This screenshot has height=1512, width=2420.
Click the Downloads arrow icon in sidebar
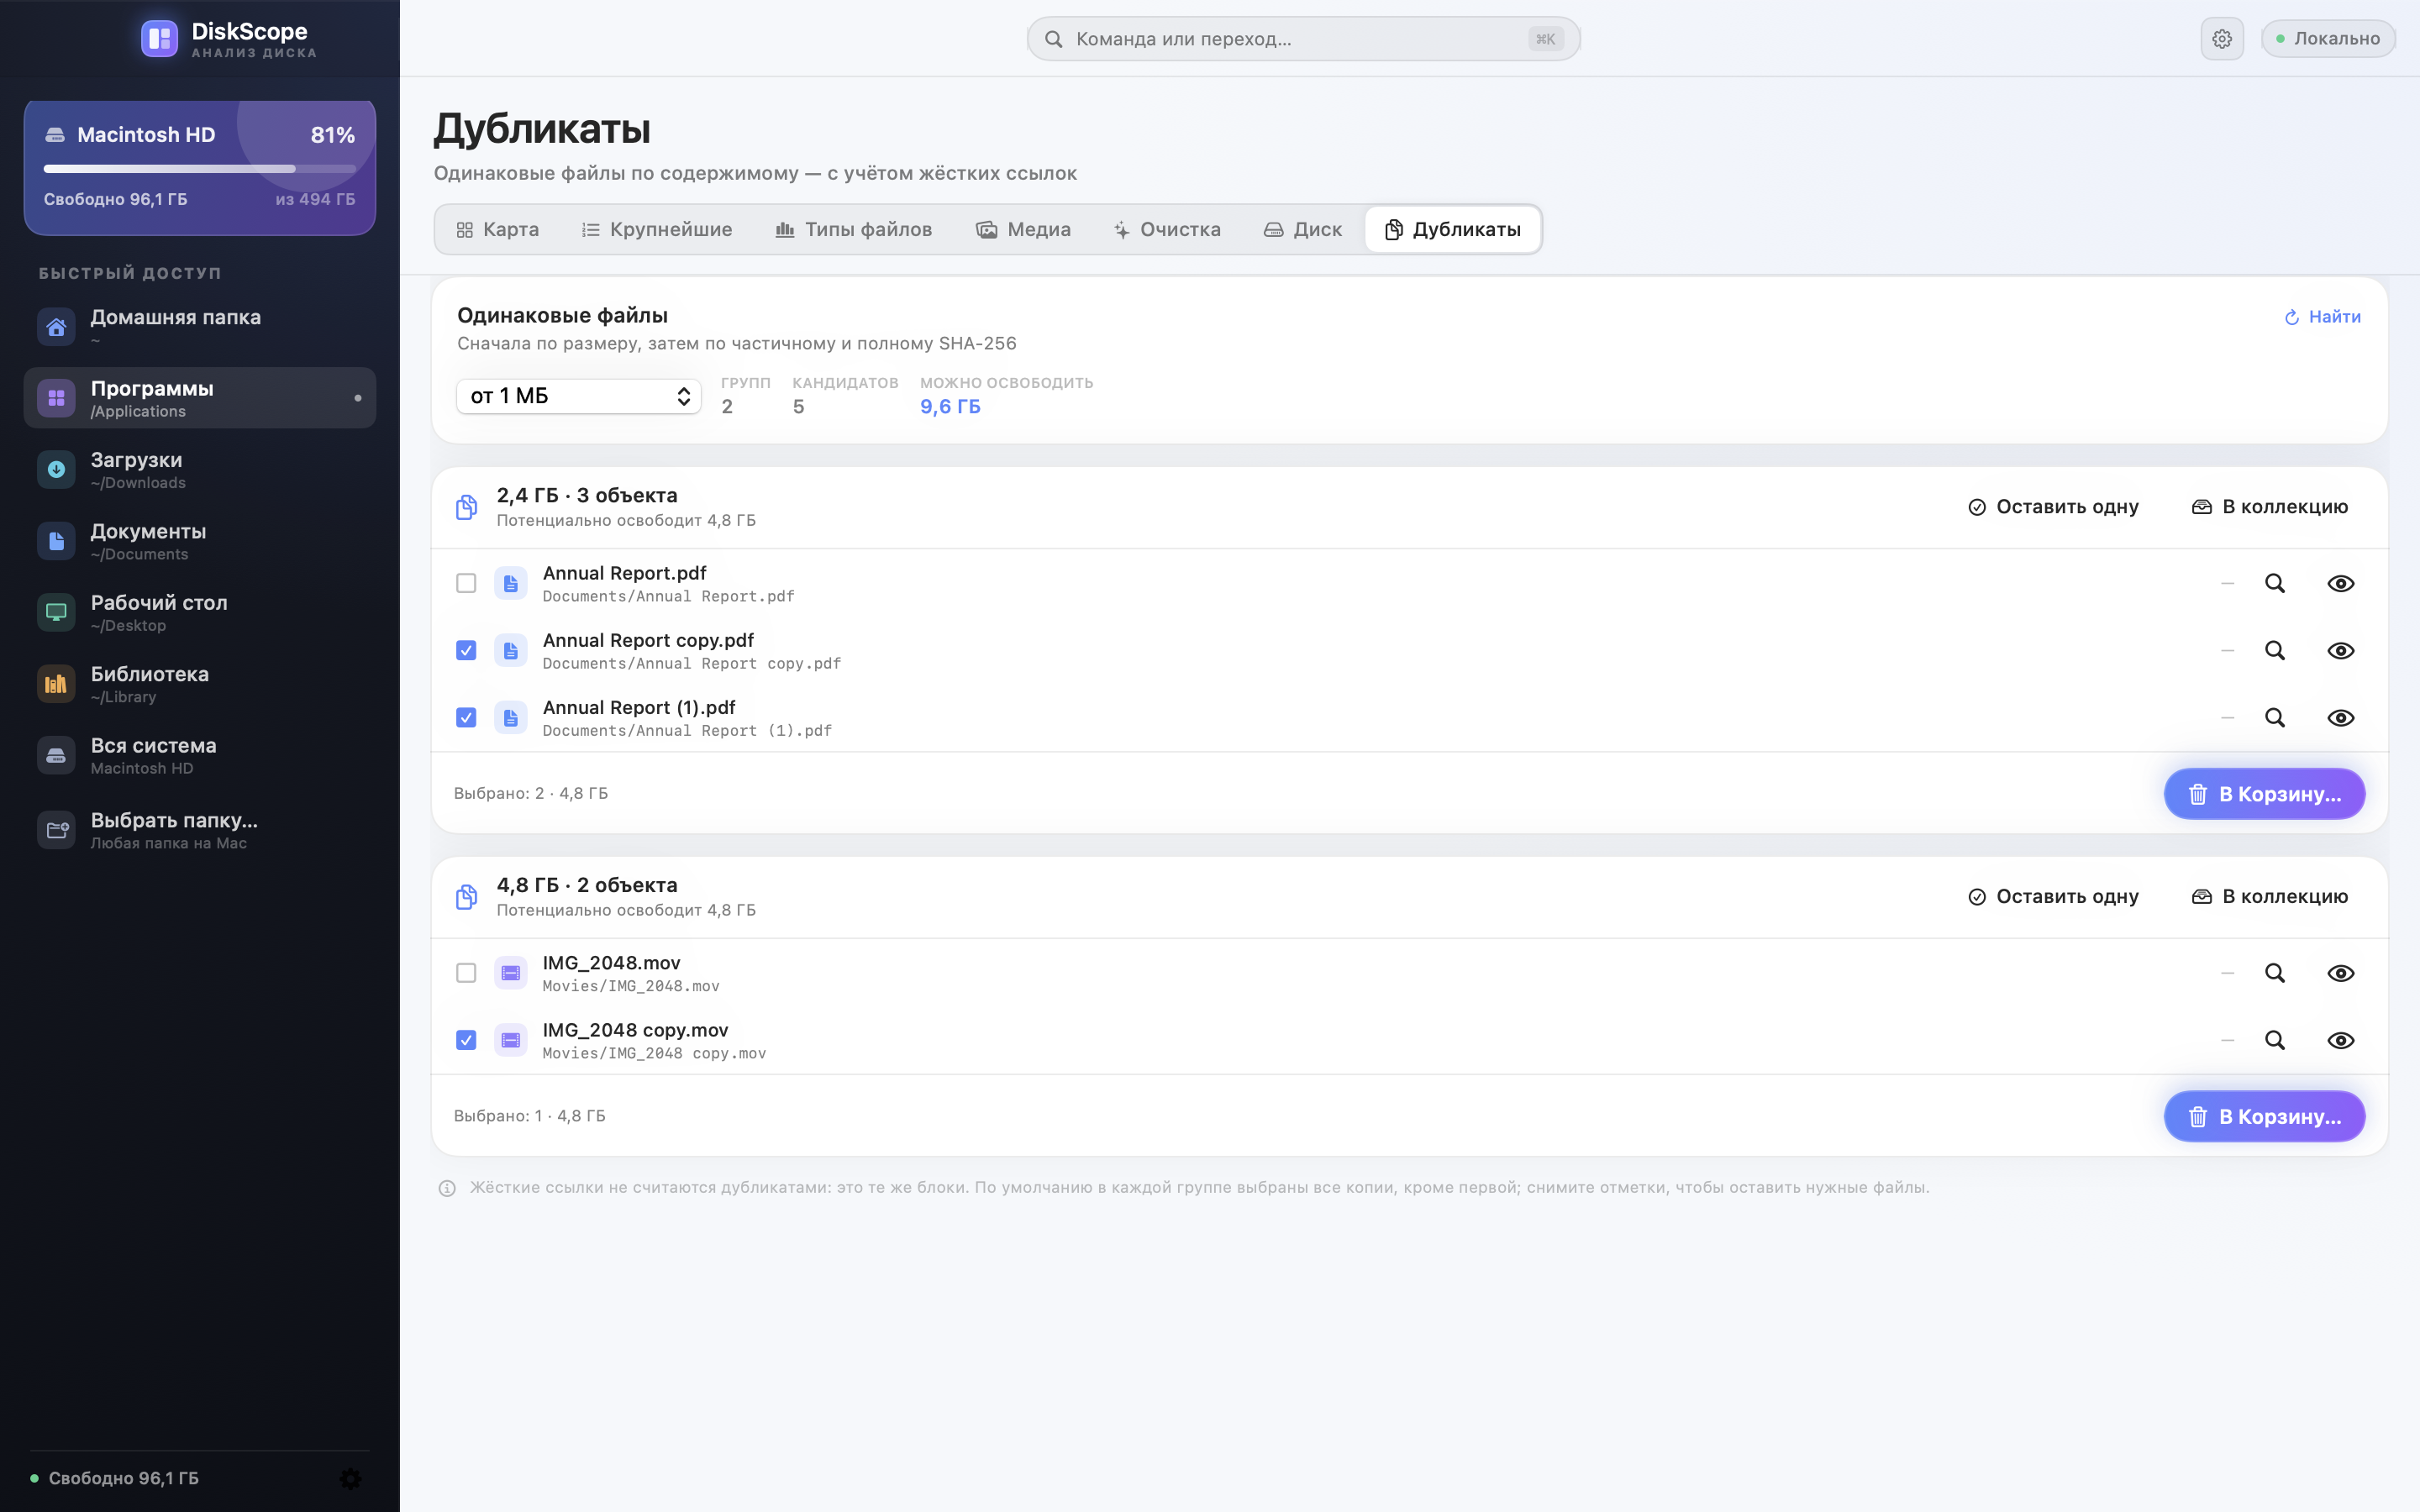tap(56, 469)
